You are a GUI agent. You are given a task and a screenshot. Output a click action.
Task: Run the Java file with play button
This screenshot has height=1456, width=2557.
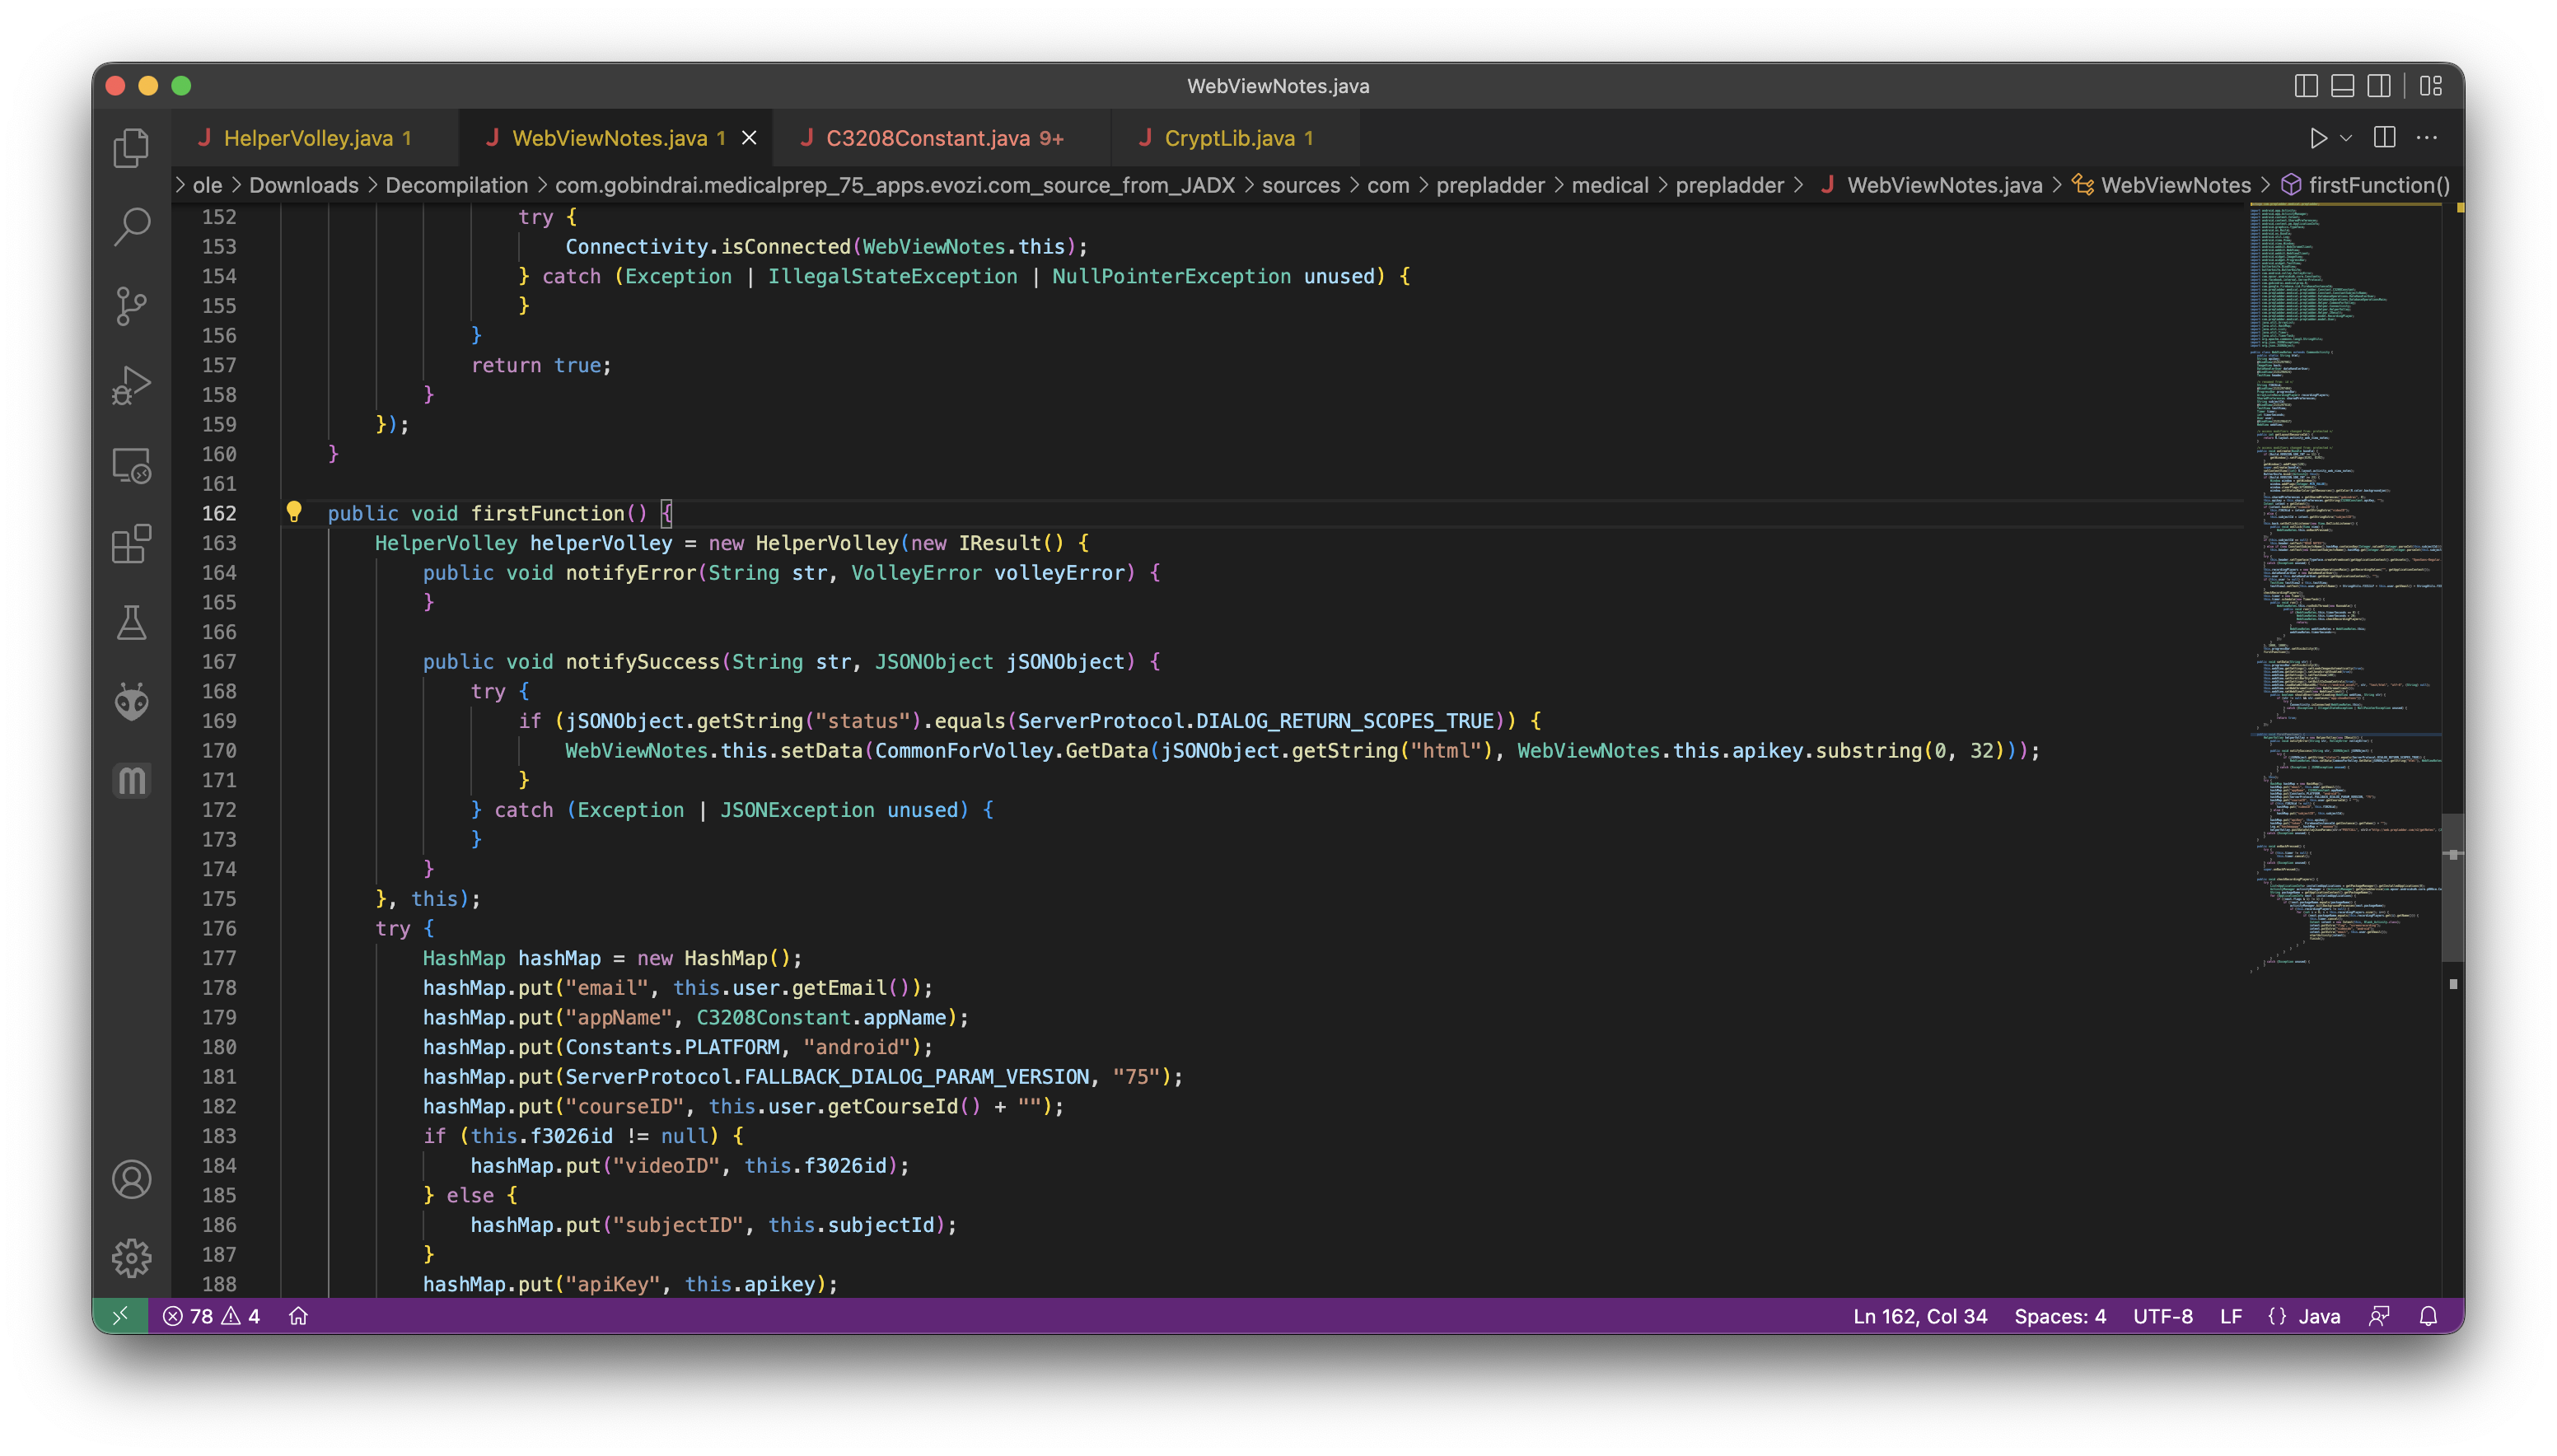(x=2317, y=138)
